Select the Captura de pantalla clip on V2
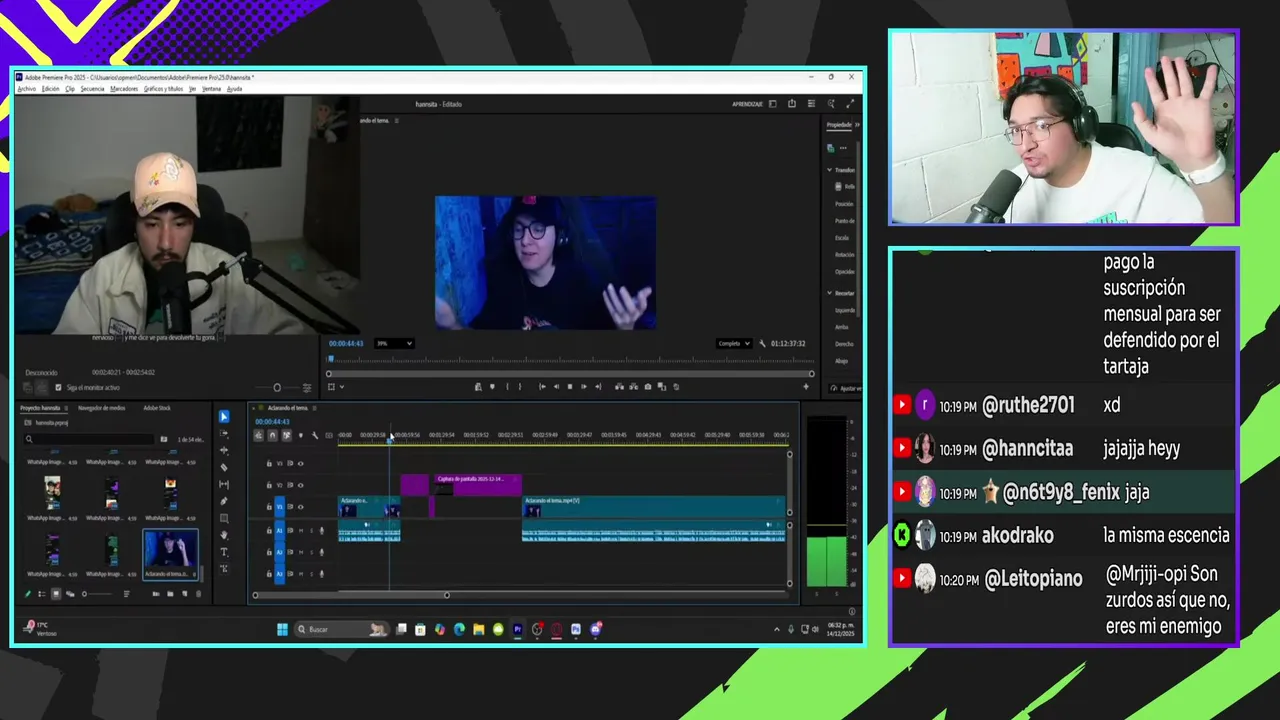Viewport: 1280px width, 720px height. (477, 484)
